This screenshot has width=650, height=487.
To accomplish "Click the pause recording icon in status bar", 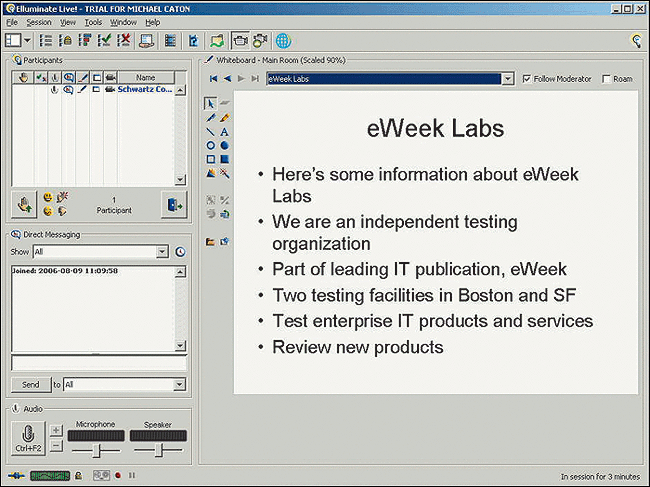I will click(x=132, y=475).
